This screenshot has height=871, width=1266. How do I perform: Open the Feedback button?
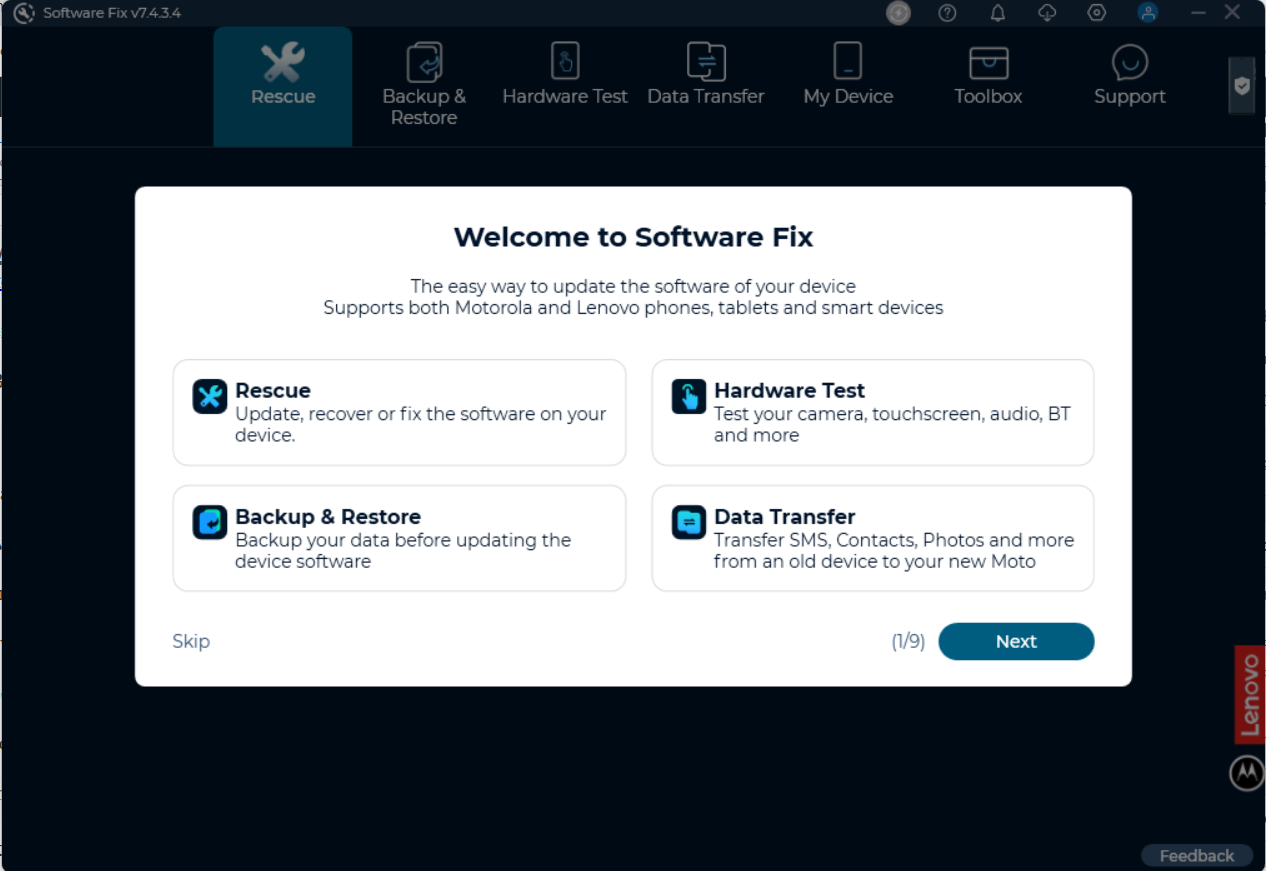[1197, 855]
